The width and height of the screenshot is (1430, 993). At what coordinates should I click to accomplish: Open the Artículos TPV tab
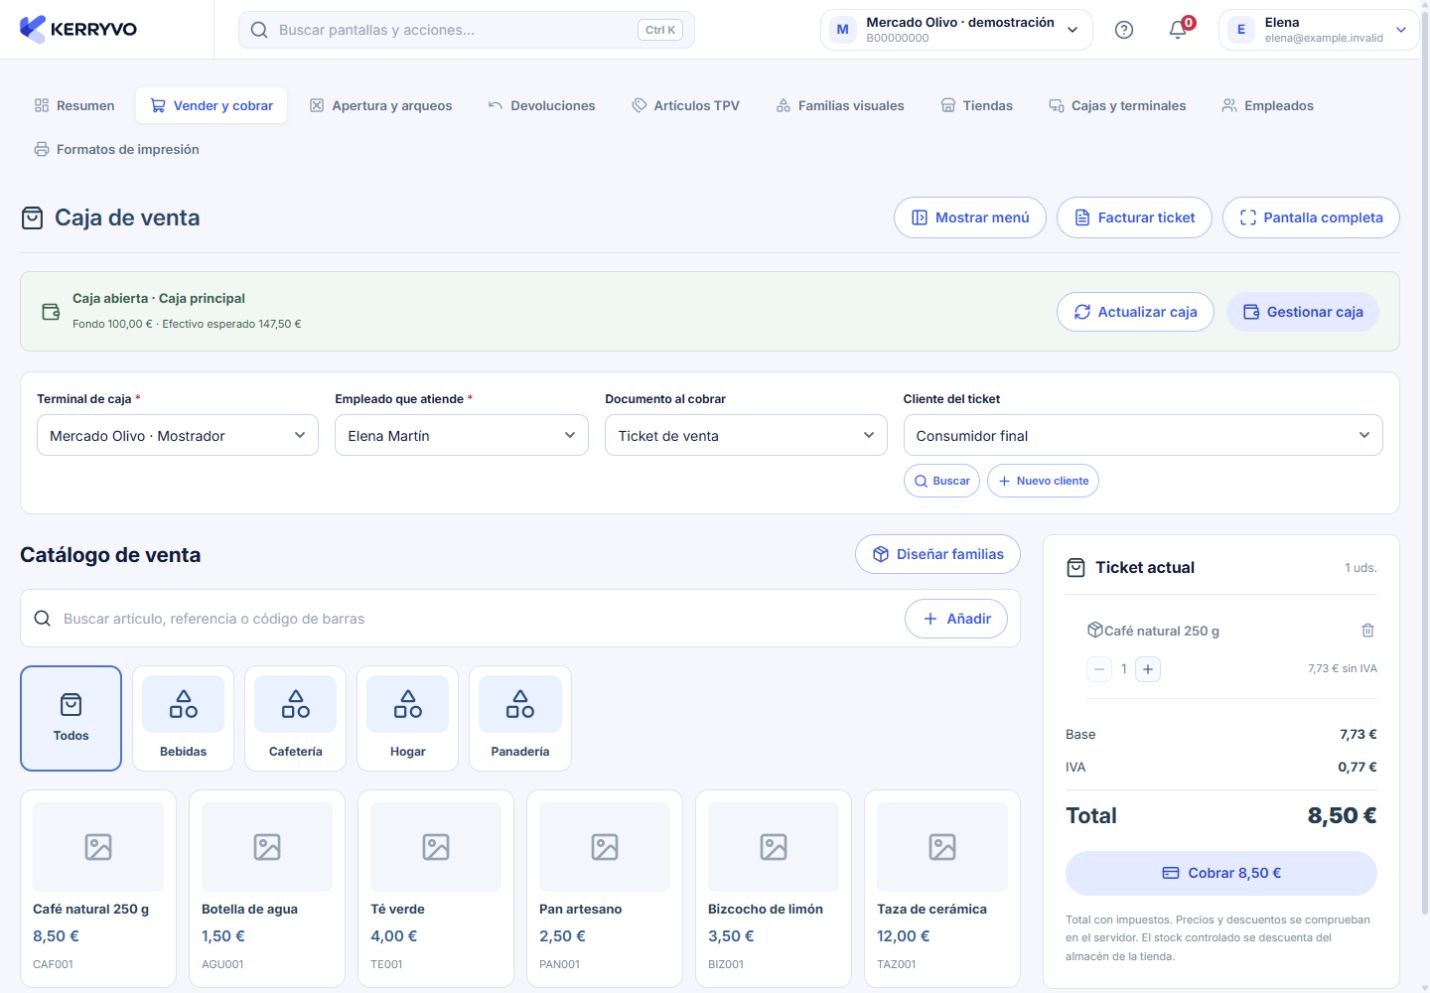[x=686, y=105]
